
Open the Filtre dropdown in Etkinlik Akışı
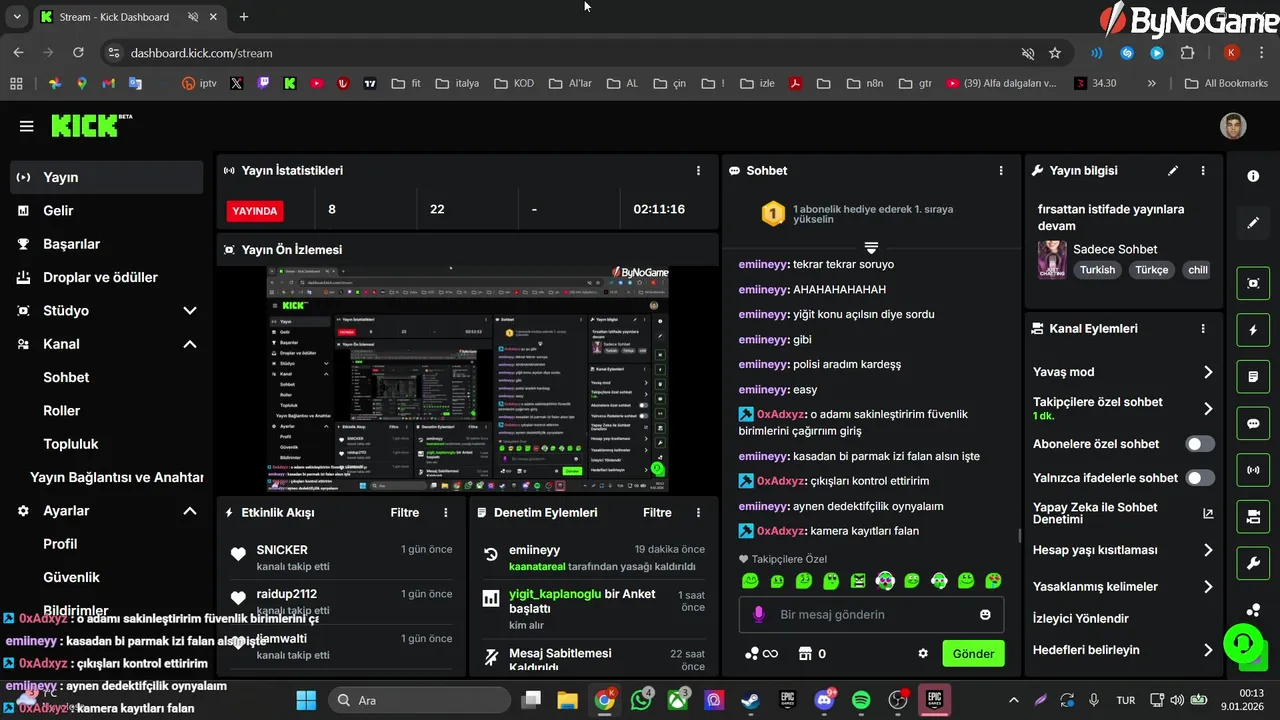[405, 513]
